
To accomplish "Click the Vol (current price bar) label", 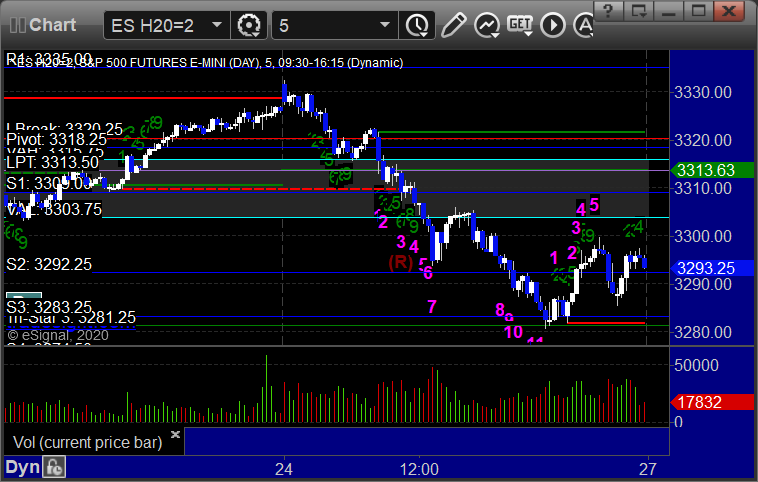I will 87,442.
